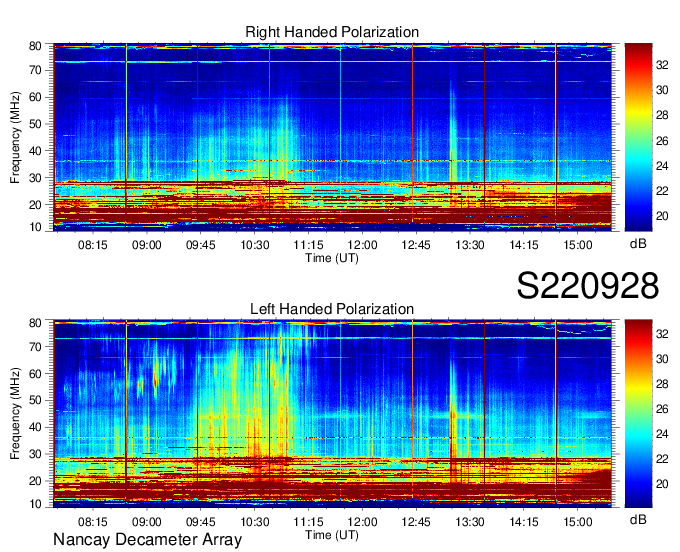Click 15:00 tick label on Left Handed time axis
This screenshot has width=680, height=552.
pos(578,522)
